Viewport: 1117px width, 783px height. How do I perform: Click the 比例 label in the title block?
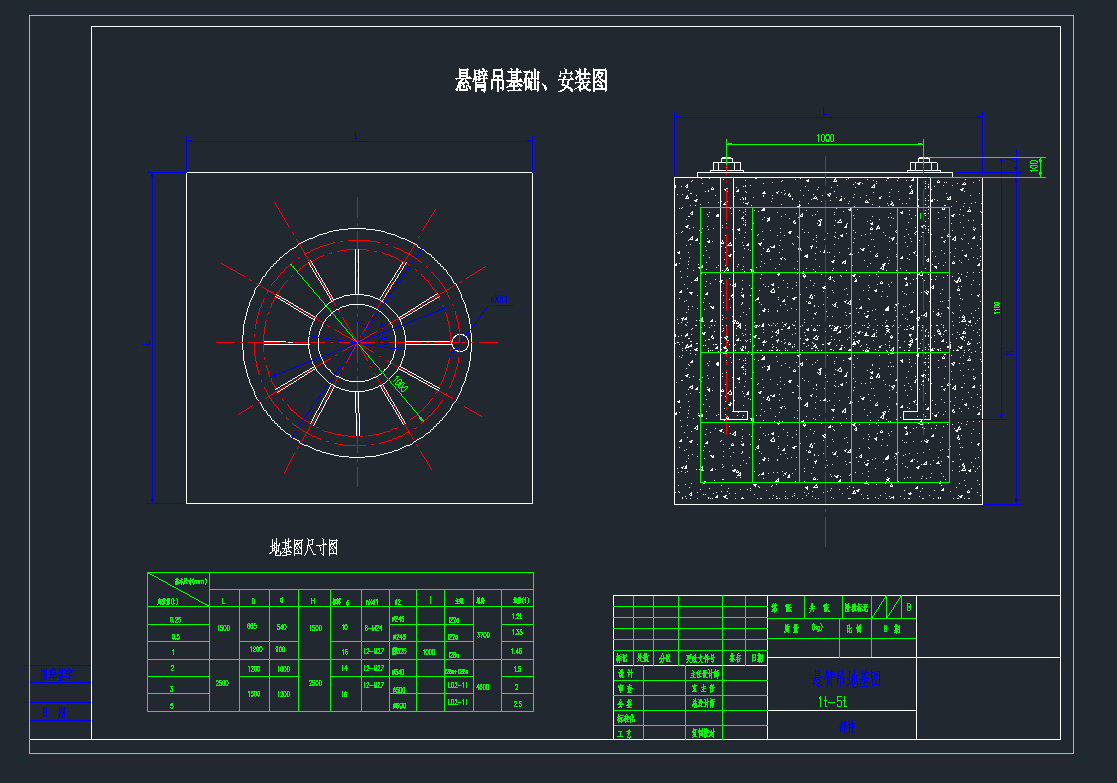click(855, 629)
